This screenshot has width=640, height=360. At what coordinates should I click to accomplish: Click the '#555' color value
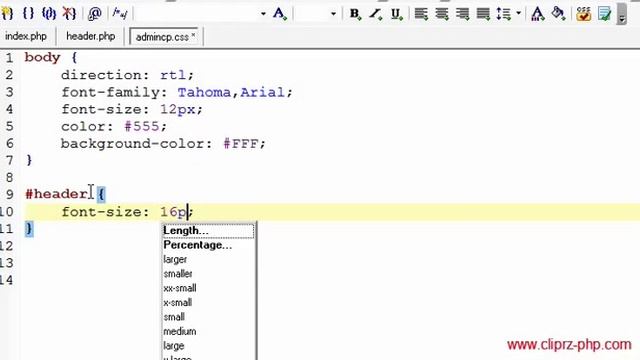click(x=141, y=127)
